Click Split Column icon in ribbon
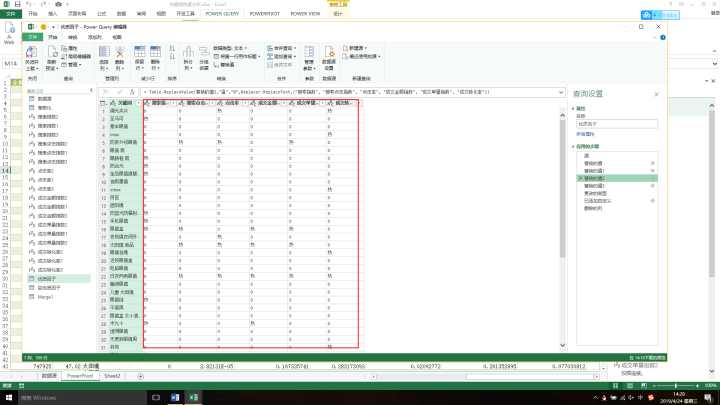 tap(188, 51)
